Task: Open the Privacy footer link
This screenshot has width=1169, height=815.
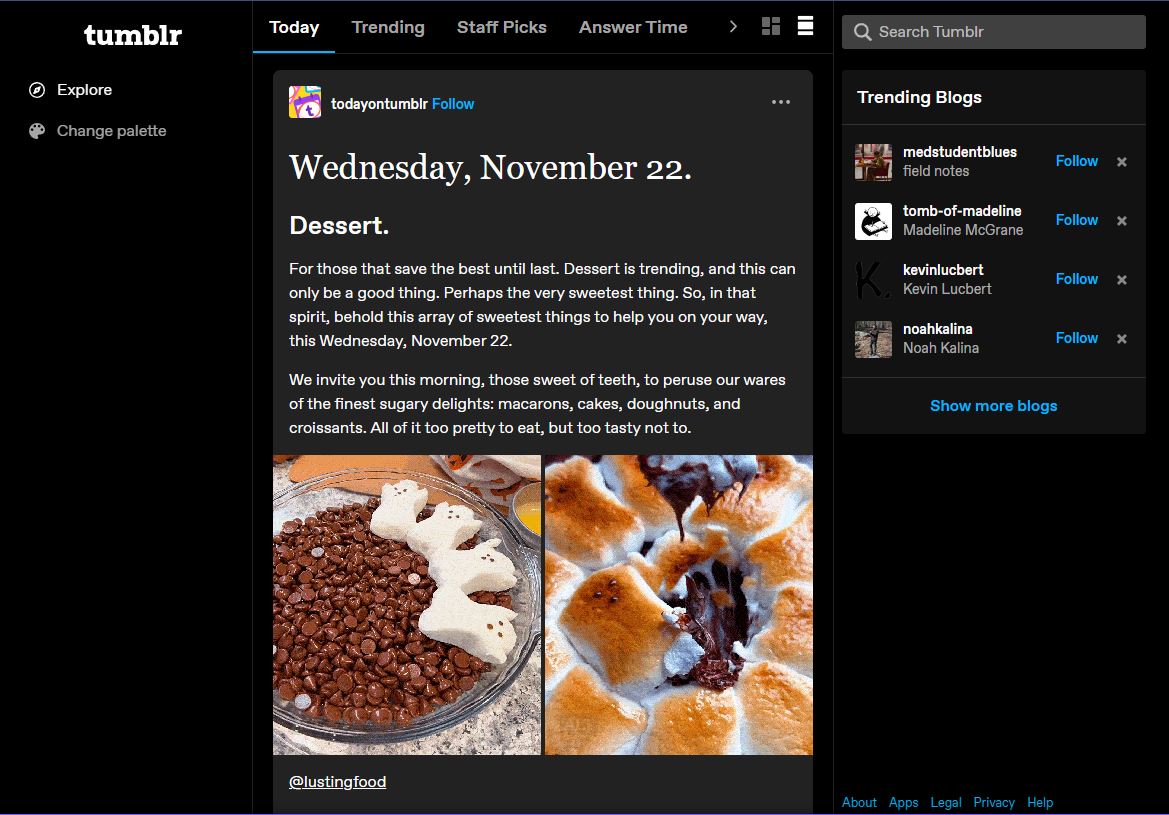Action: [x=993, y=802]
